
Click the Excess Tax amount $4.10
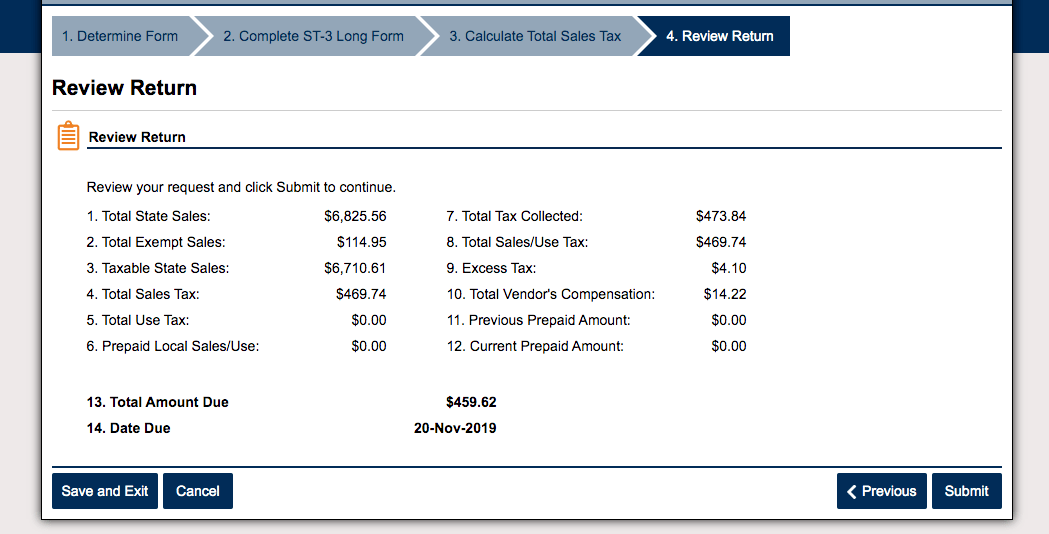(729, 268)
